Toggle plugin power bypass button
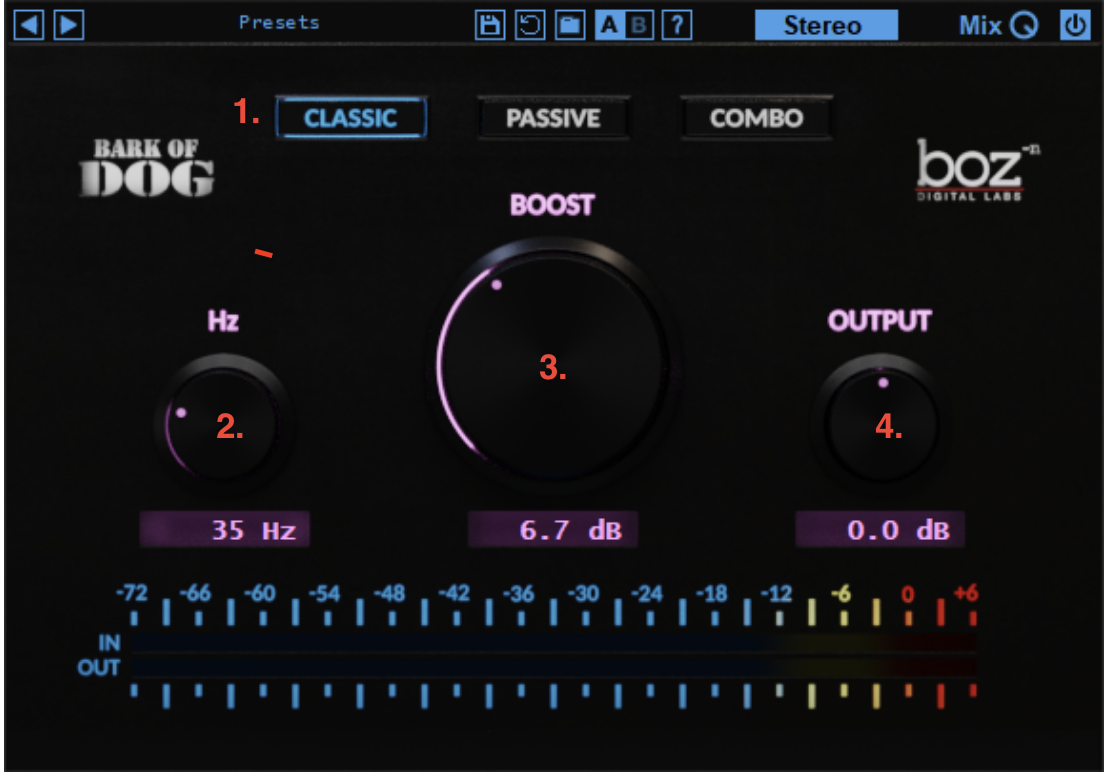The image size is (1112, 778). coord(1075,26)
